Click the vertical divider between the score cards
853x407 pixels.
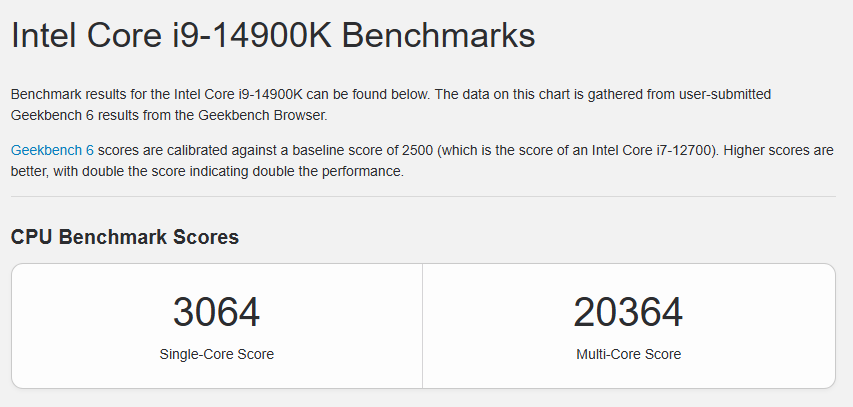(422, 326)
